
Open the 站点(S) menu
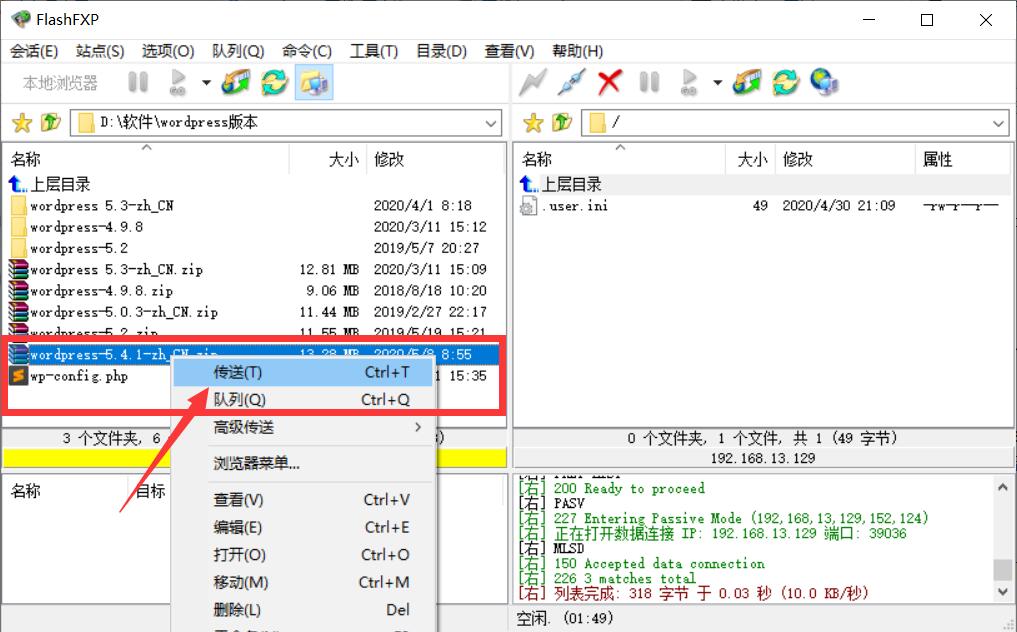(x=100, y=51)
